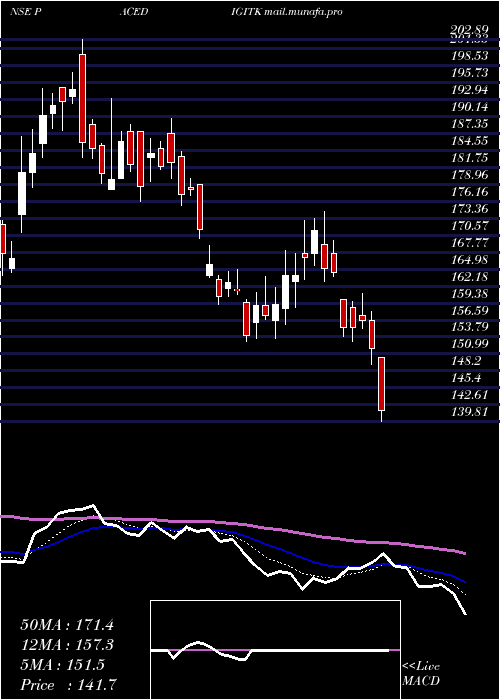Click the 164.98 axis value
The image size is (500, 700).
tap(469, 259)
